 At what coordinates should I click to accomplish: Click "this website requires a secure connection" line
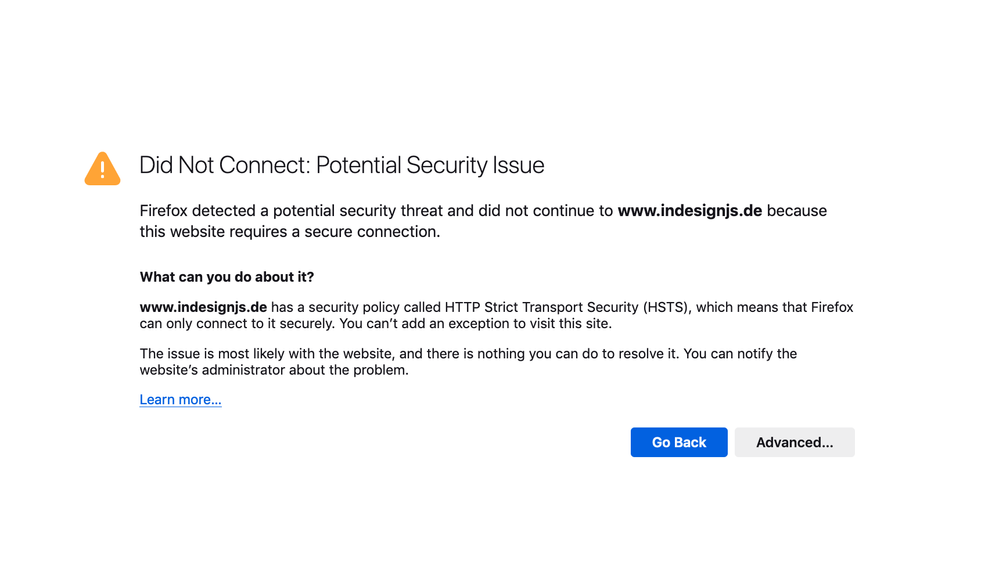[289, 232]
